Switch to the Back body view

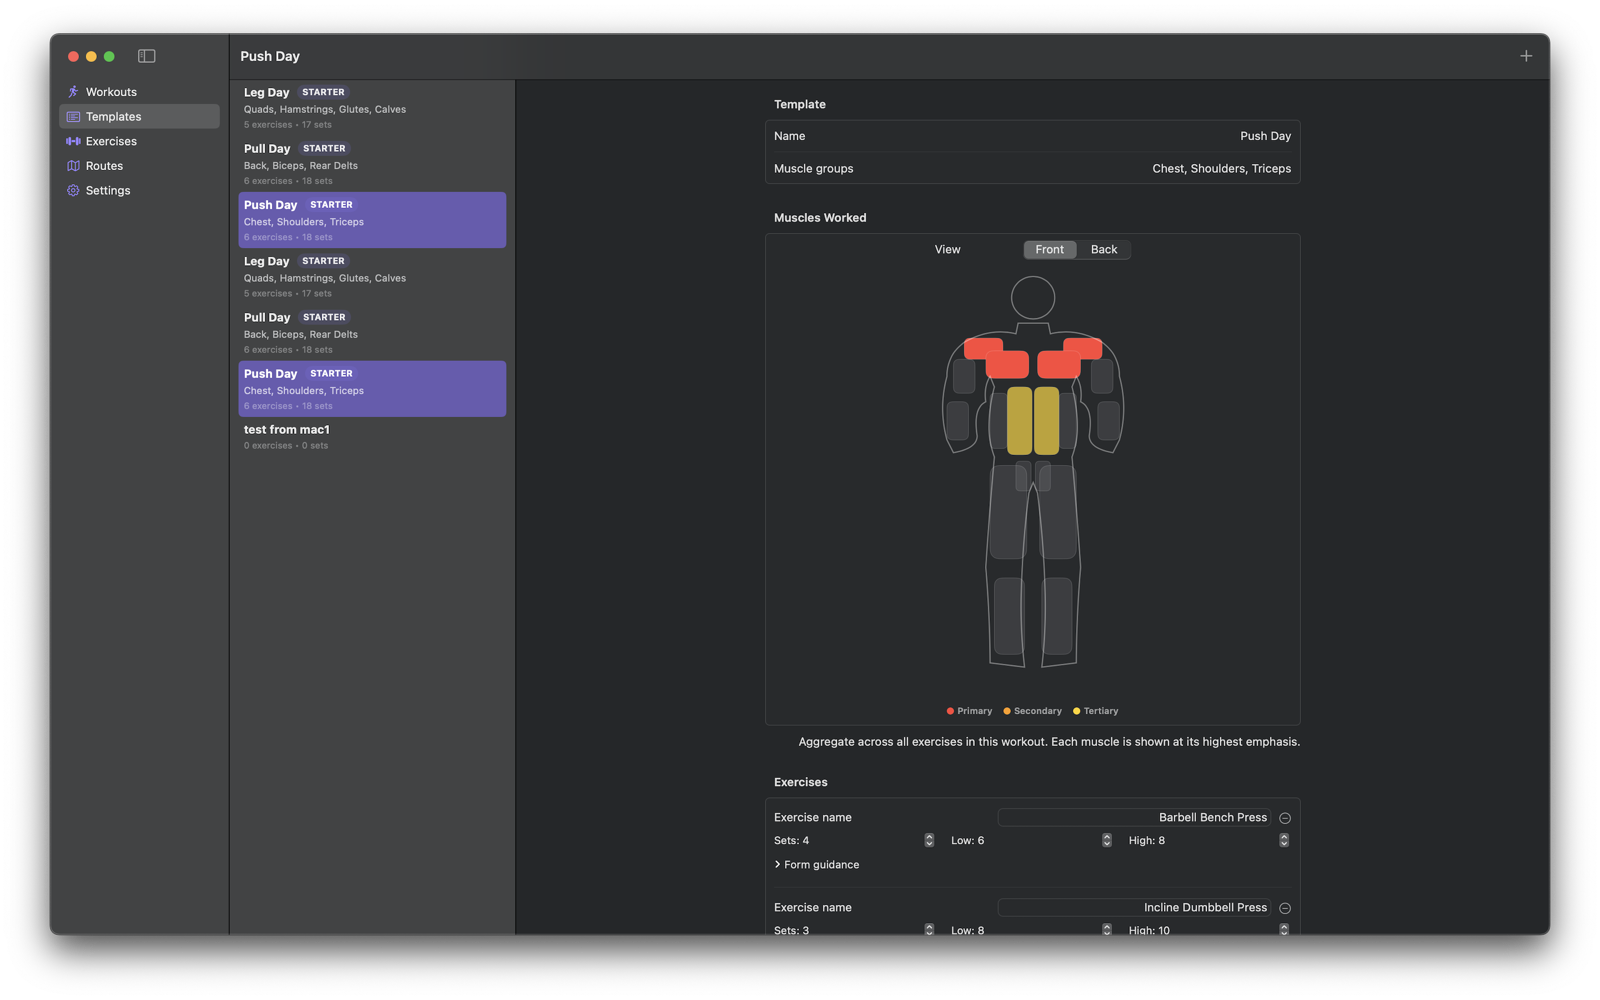(x=1104, y=250)
